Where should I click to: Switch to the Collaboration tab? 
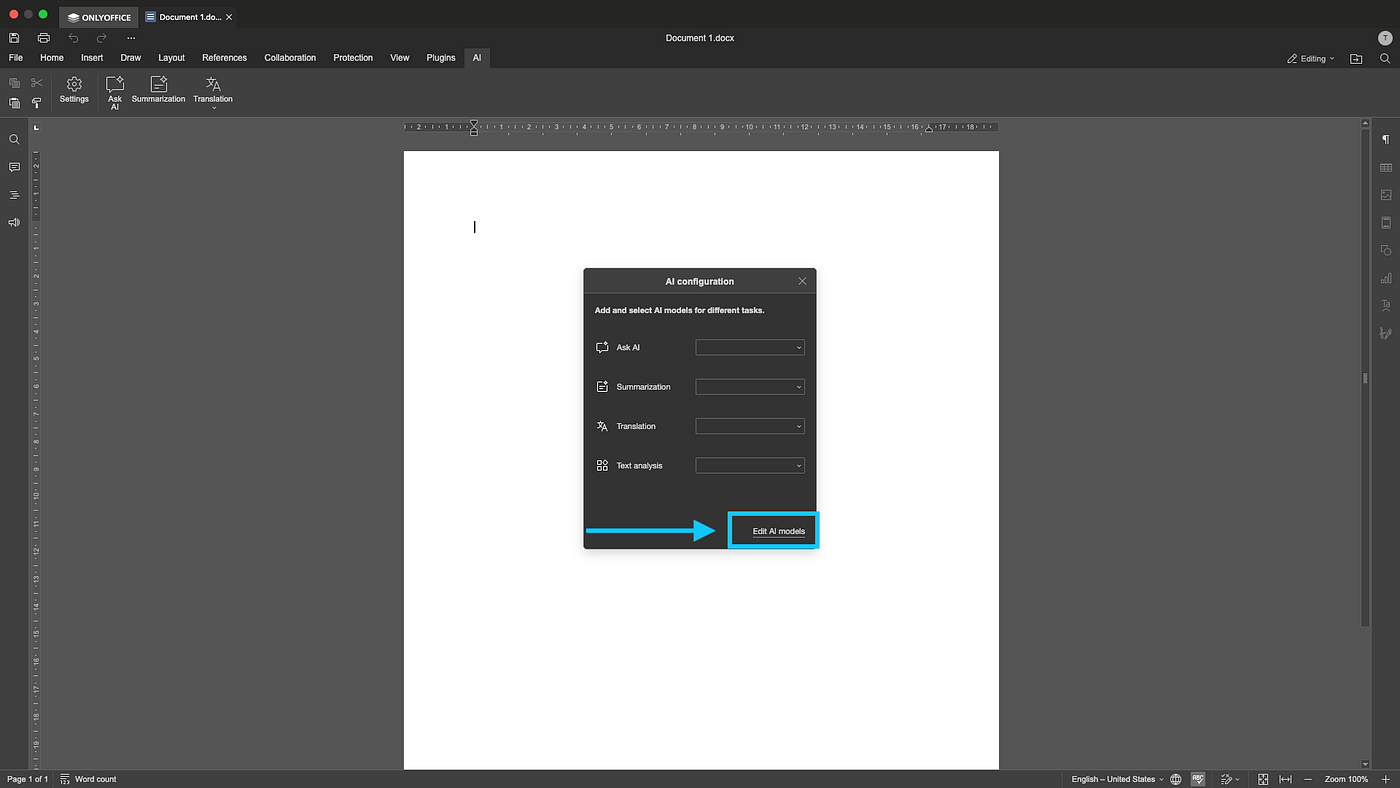click(290, 58)
